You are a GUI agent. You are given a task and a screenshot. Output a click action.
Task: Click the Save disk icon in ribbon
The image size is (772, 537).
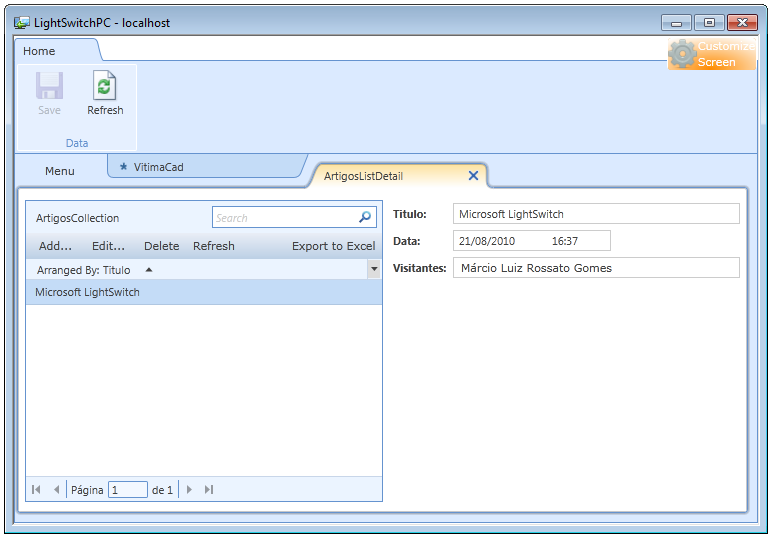click(x=49, y=86)
